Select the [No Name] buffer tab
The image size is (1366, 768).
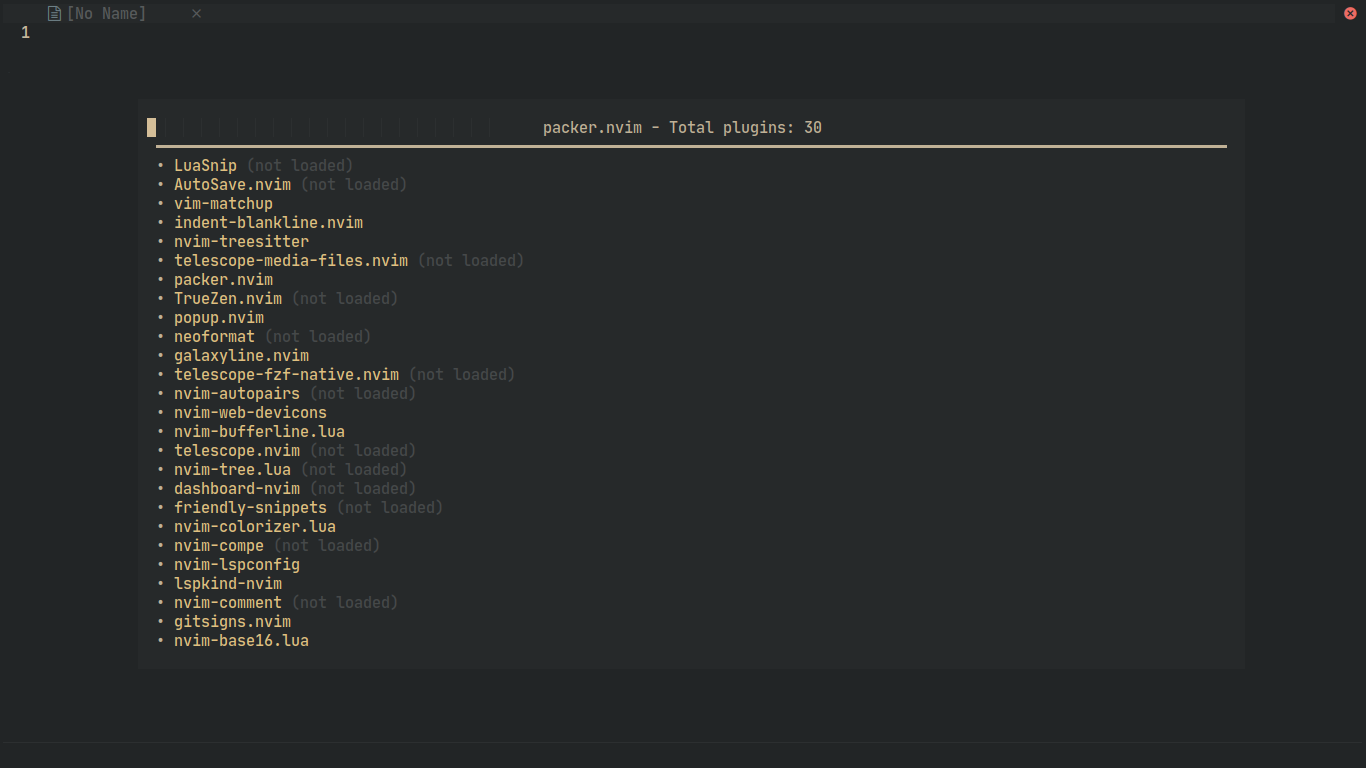click(x=106, y=13)
